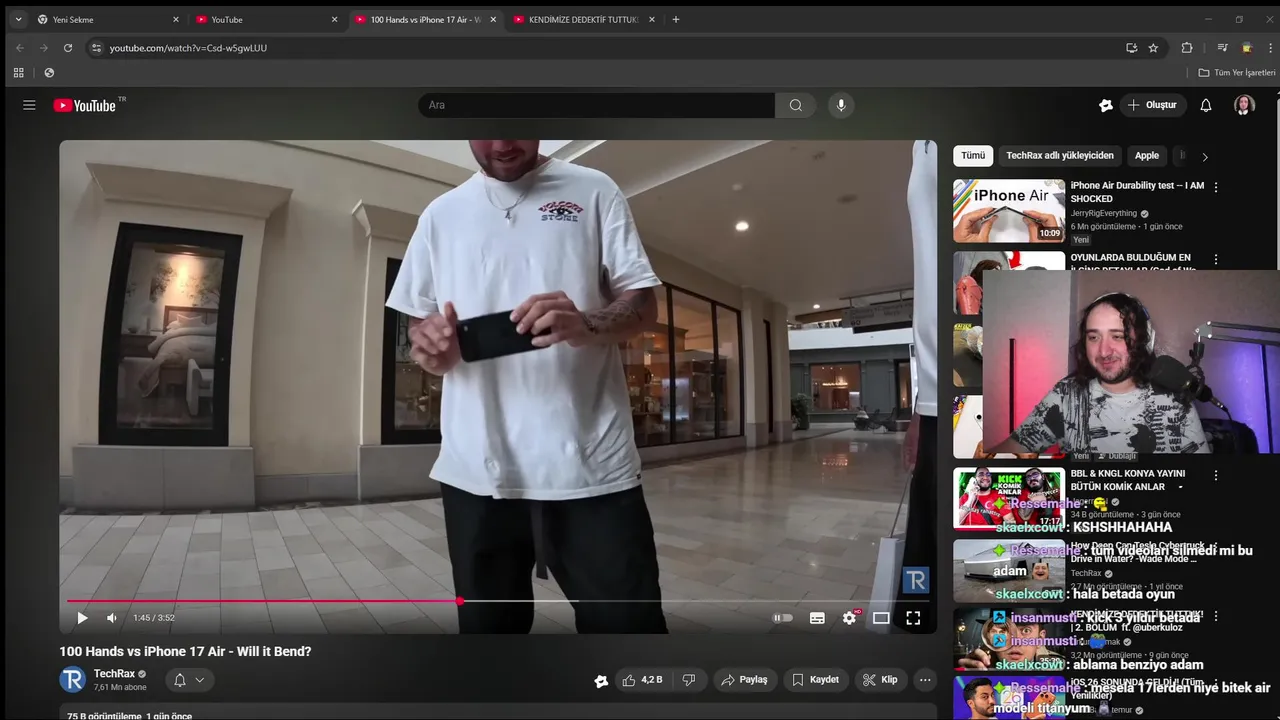The width and height of the screenshot is (1280, 720).
Task: Click the search magnifier button
Action: pyautogui.click(x=796, y=105)
